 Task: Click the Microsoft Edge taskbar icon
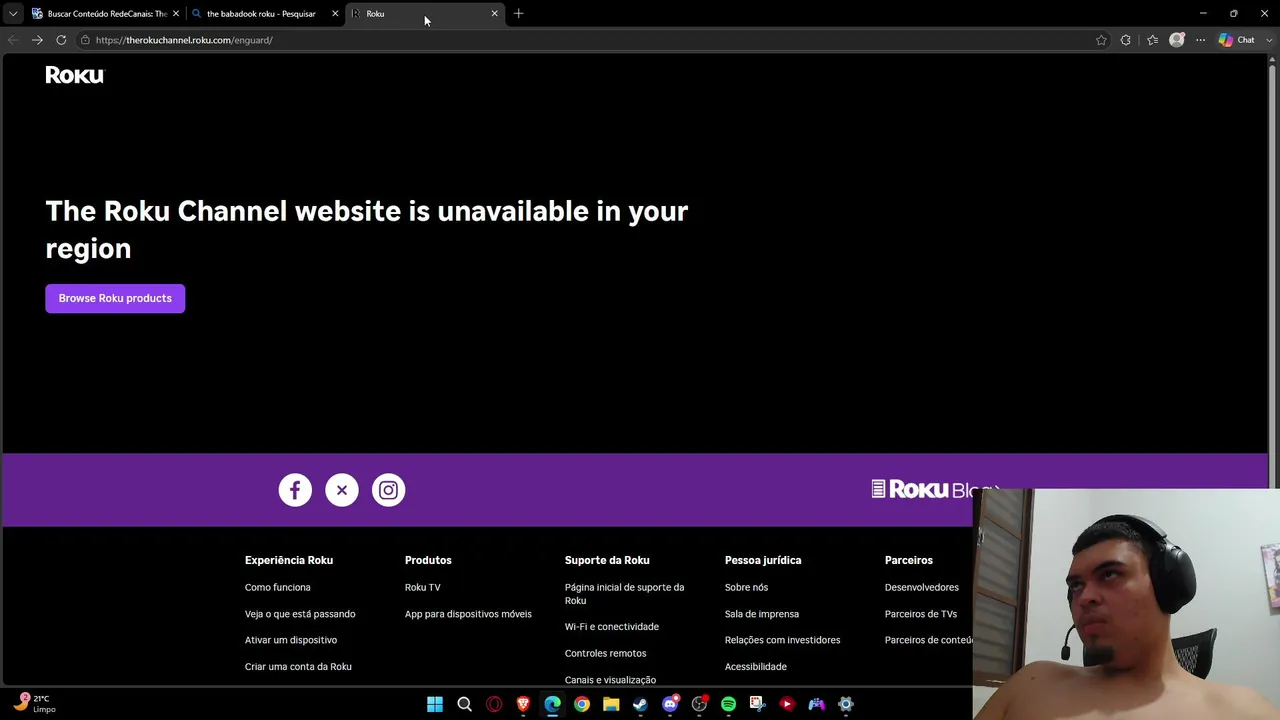[553, 704]
